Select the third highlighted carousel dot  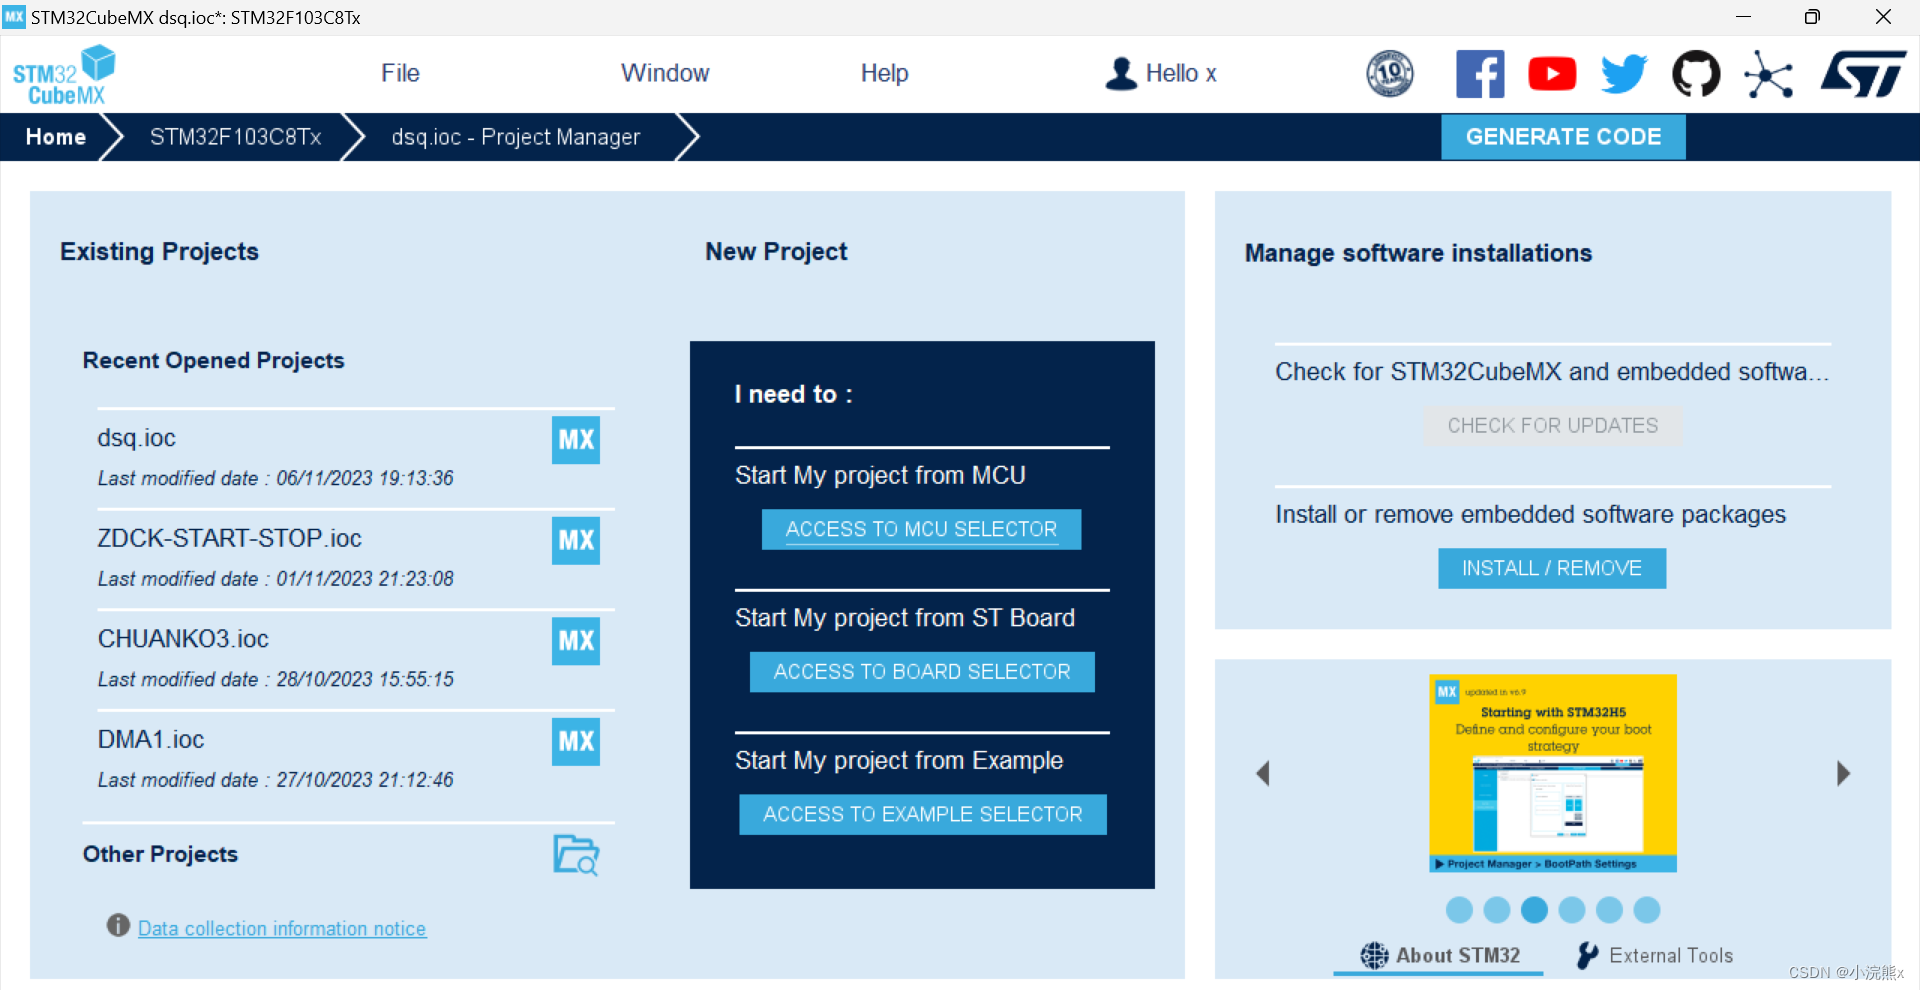click(1534, 910)
